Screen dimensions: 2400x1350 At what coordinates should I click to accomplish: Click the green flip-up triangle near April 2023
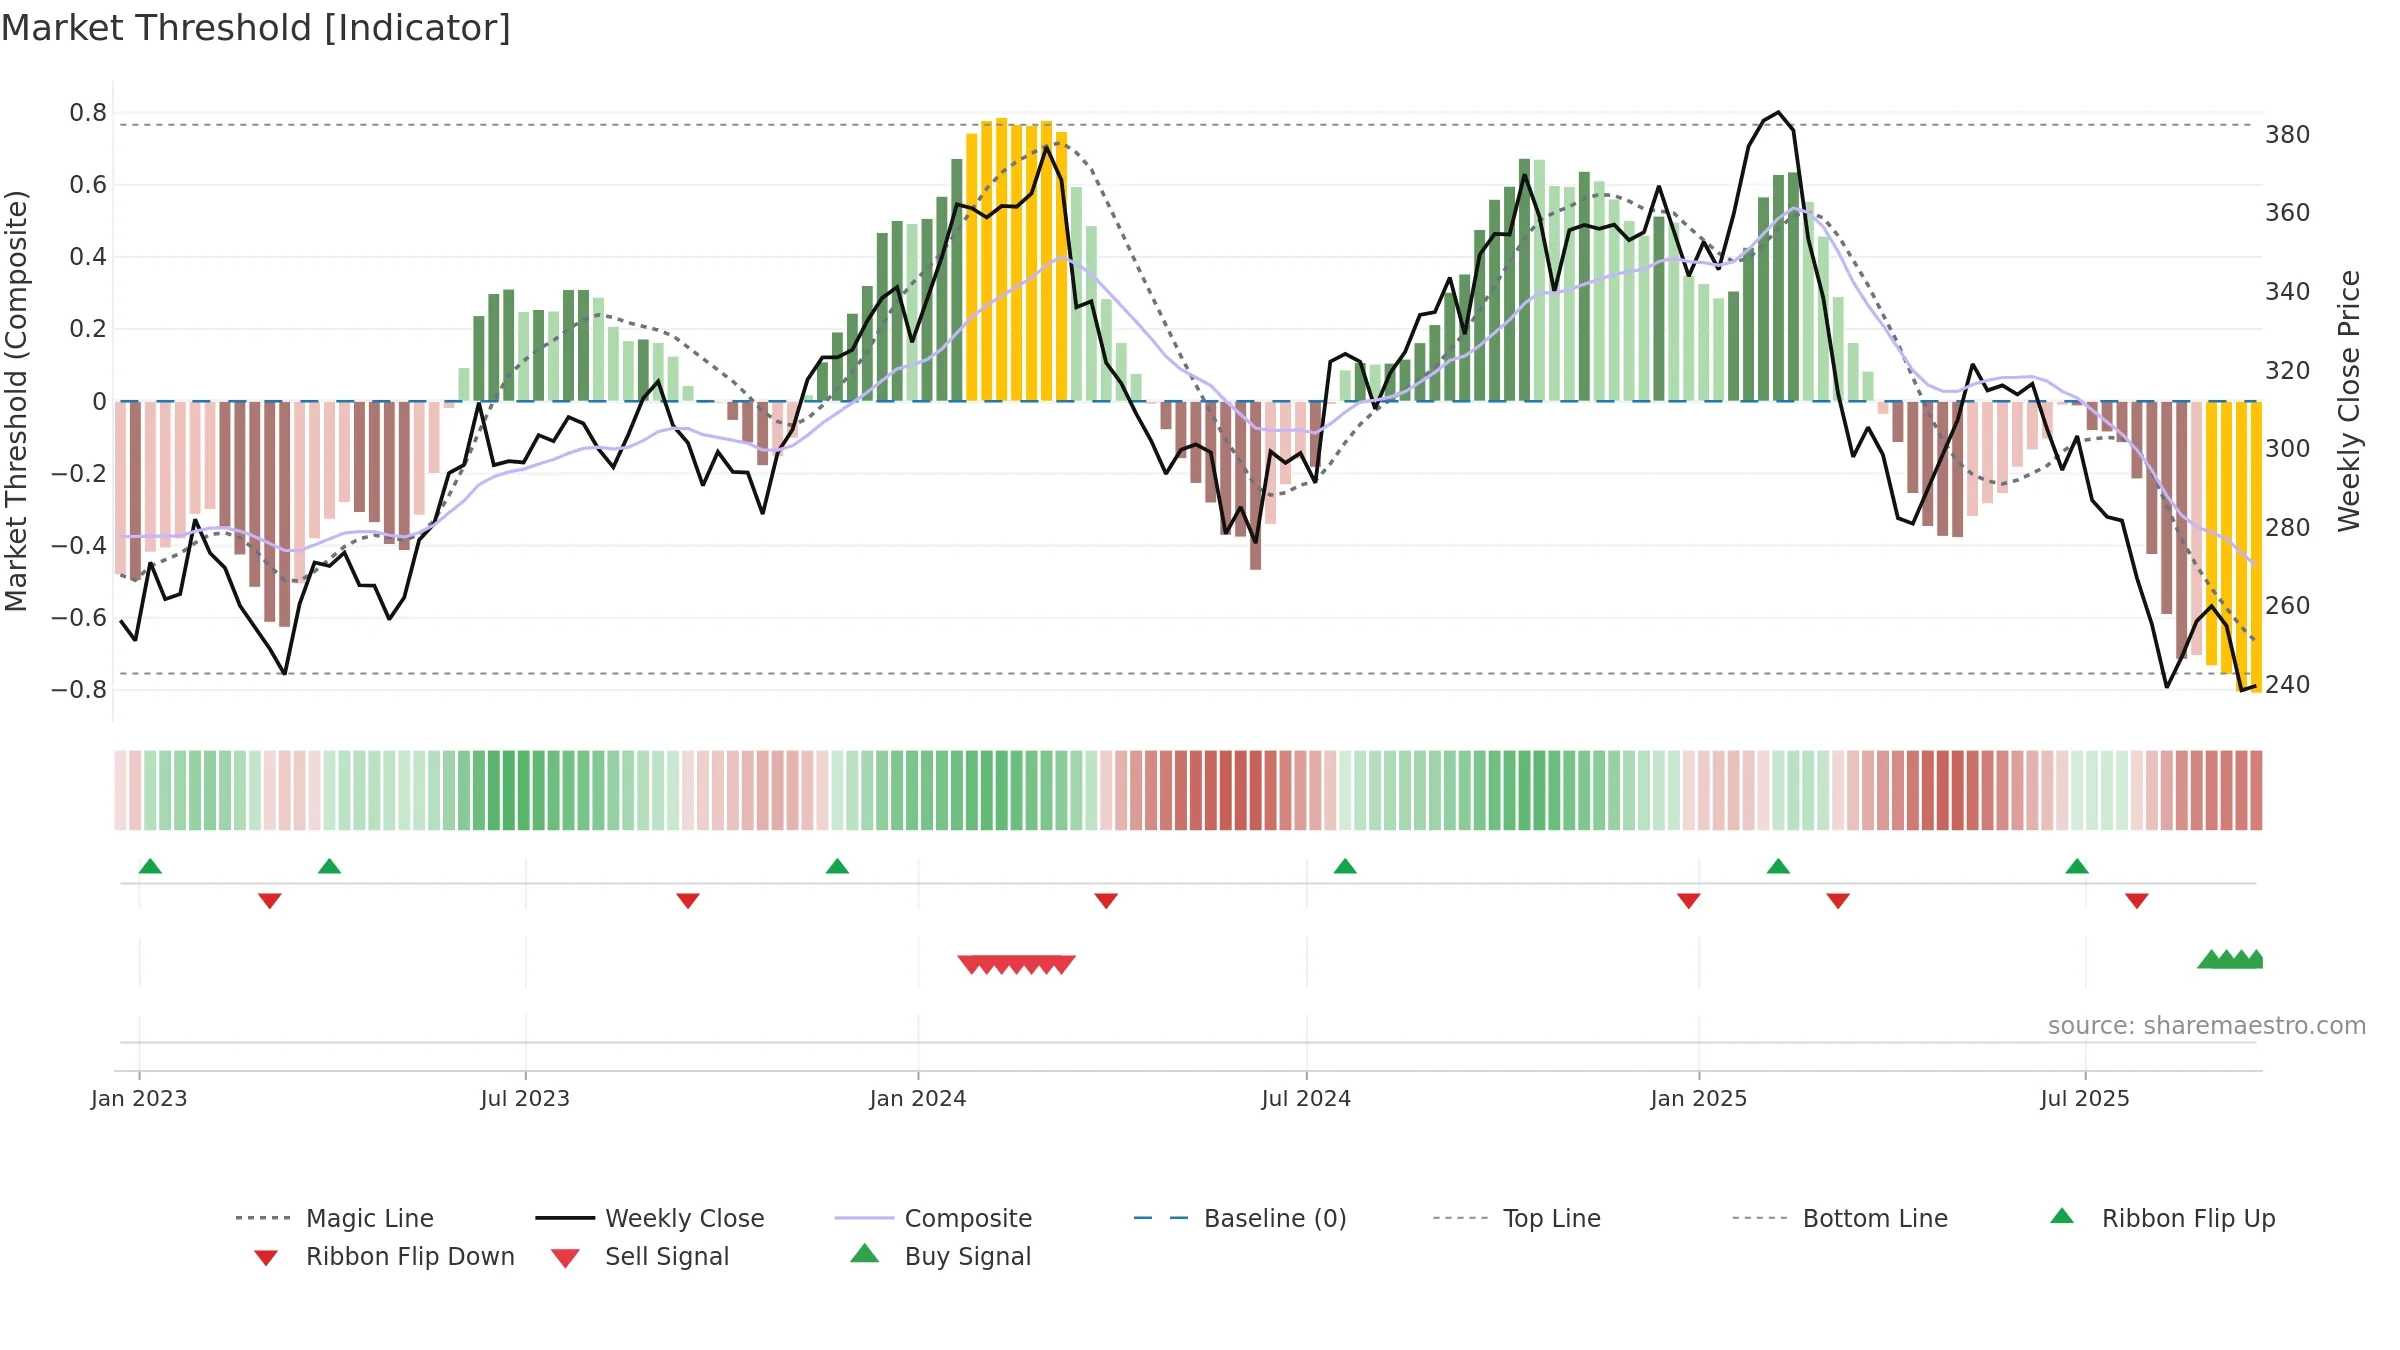pos(329,866)
